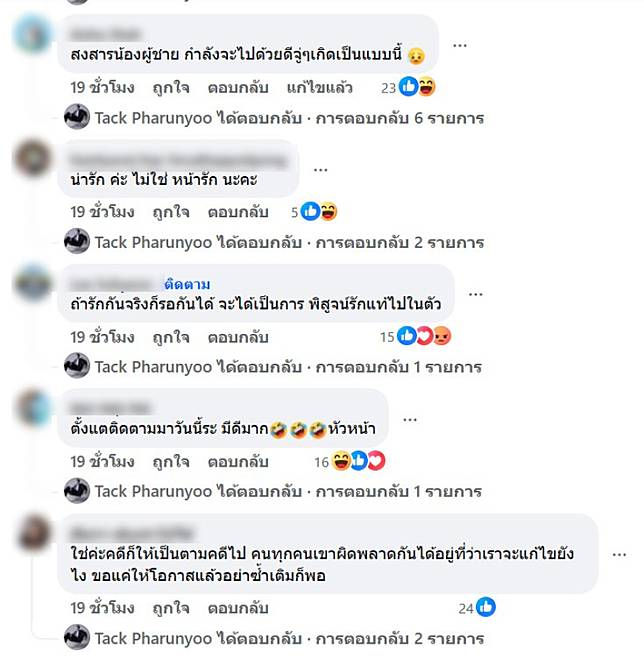Open แก้ไขแล้ว edit history on first comment
Screen dimensions: 644x659
pos(319,88)
